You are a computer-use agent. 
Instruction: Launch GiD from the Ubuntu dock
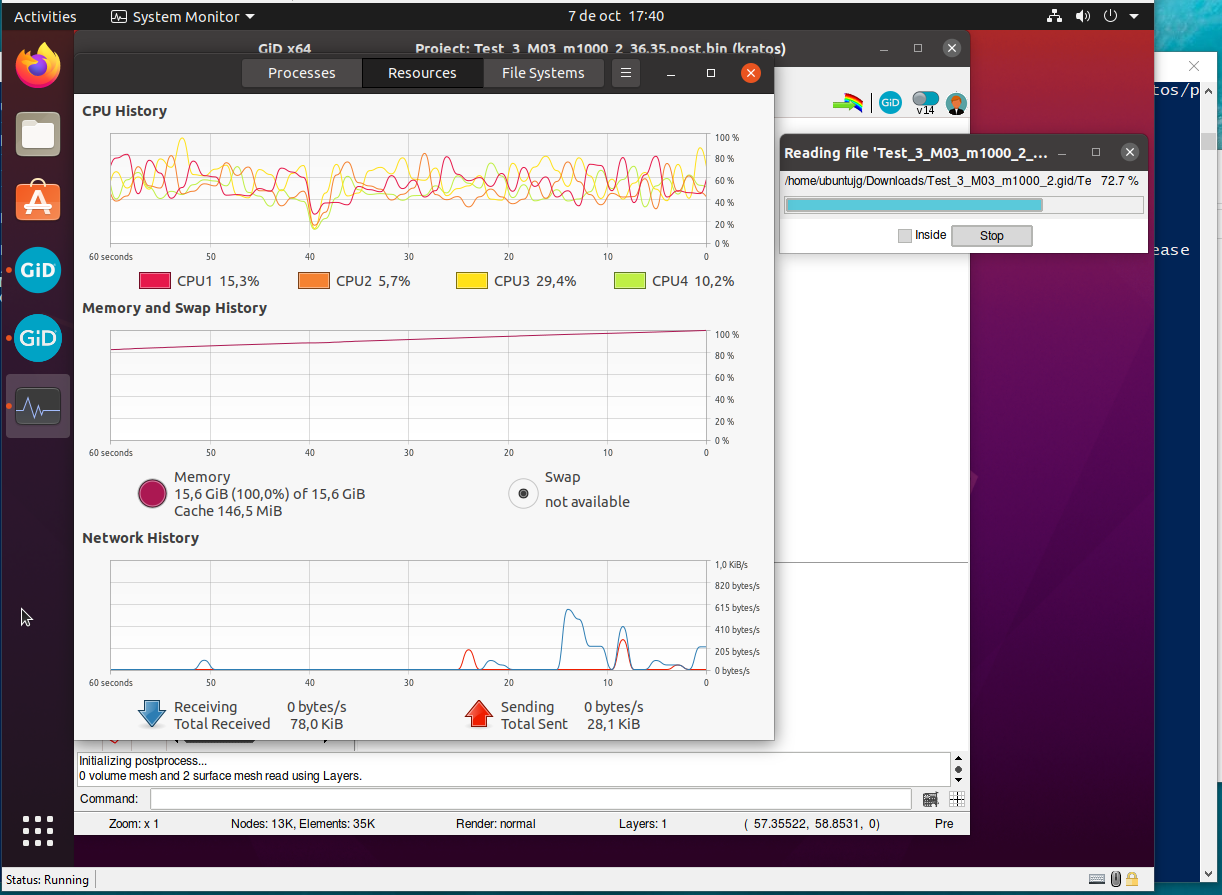click(37, 270)
